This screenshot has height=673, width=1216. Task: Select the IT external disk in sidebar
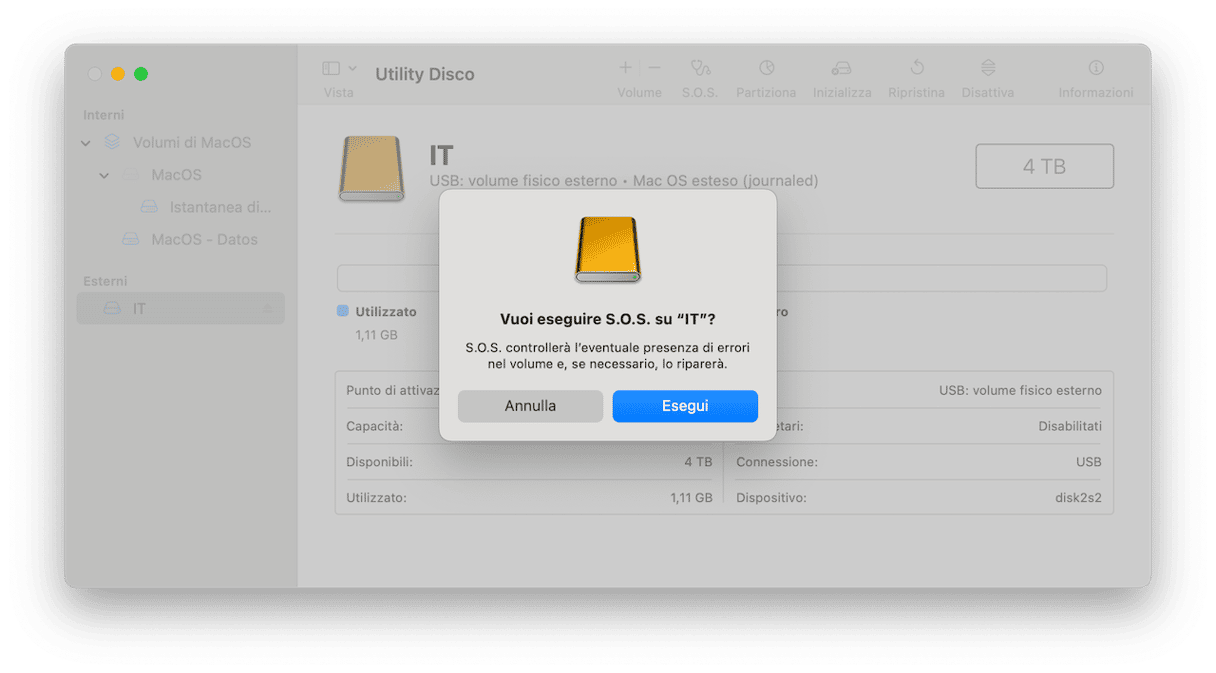pos(181,308)
